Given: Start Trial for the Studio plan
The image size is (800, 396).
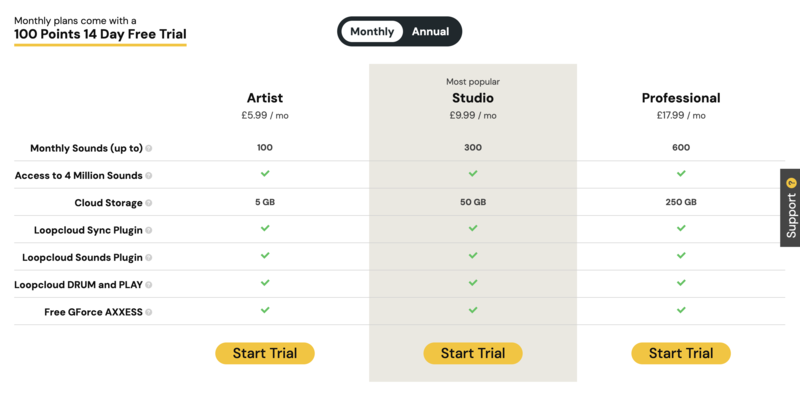Looking at the screenshot, I should pyautogui.click(x=473, y=353).
